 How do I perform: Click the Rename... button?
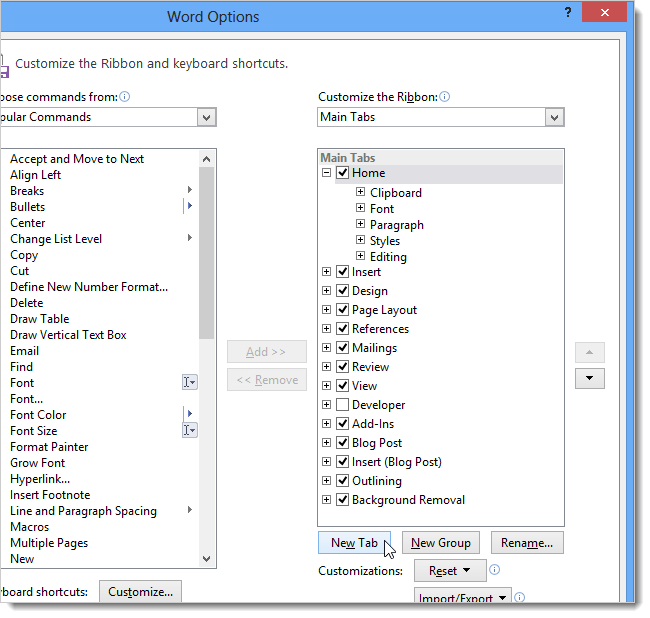click(527, 543)
